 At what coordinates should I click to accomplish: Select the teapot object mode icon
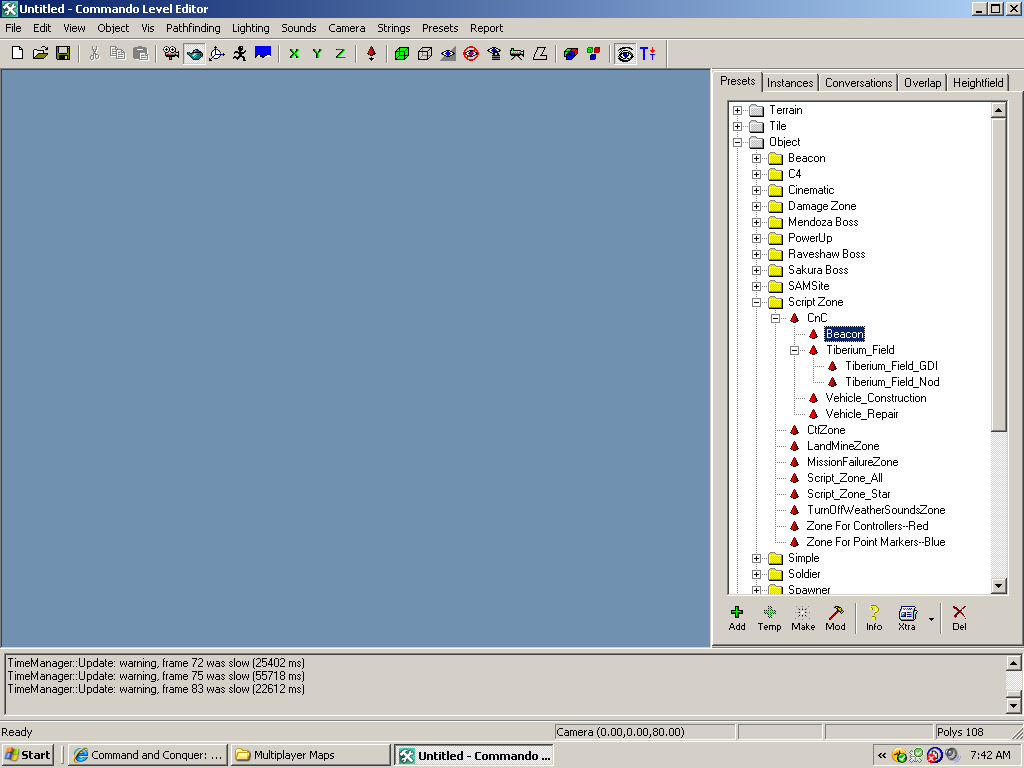(x=194, y=53)
